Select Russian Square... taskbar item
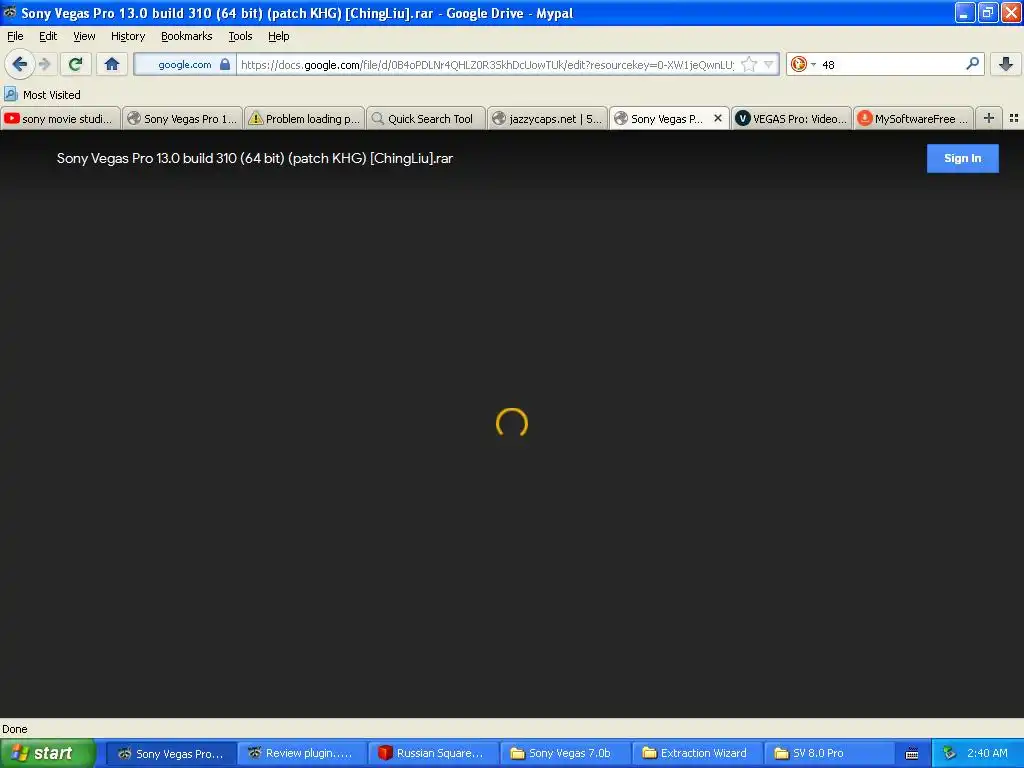Screen dimensions: 1024x768 click(433, 753)
